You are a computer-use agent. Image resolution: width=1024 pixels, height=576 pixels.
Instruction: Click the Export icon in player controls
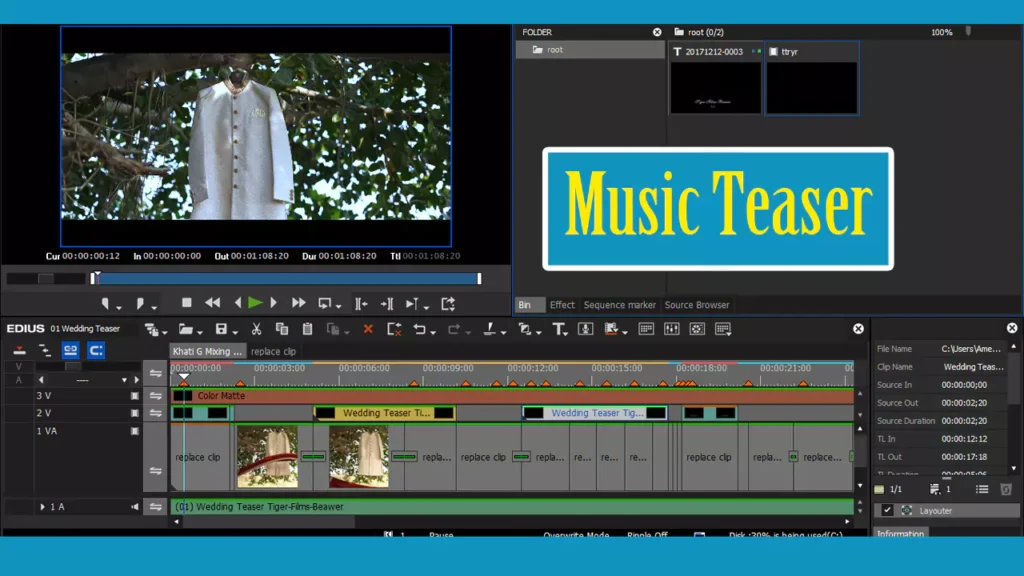(x=448, y=304)
